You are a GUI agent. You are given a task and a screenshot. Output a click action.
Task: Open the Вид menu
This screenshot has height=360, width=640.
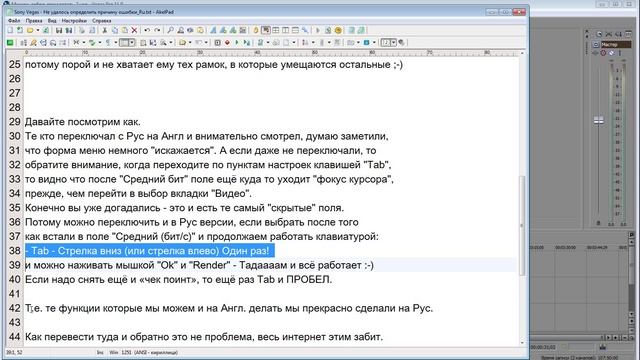click(52, 20)
